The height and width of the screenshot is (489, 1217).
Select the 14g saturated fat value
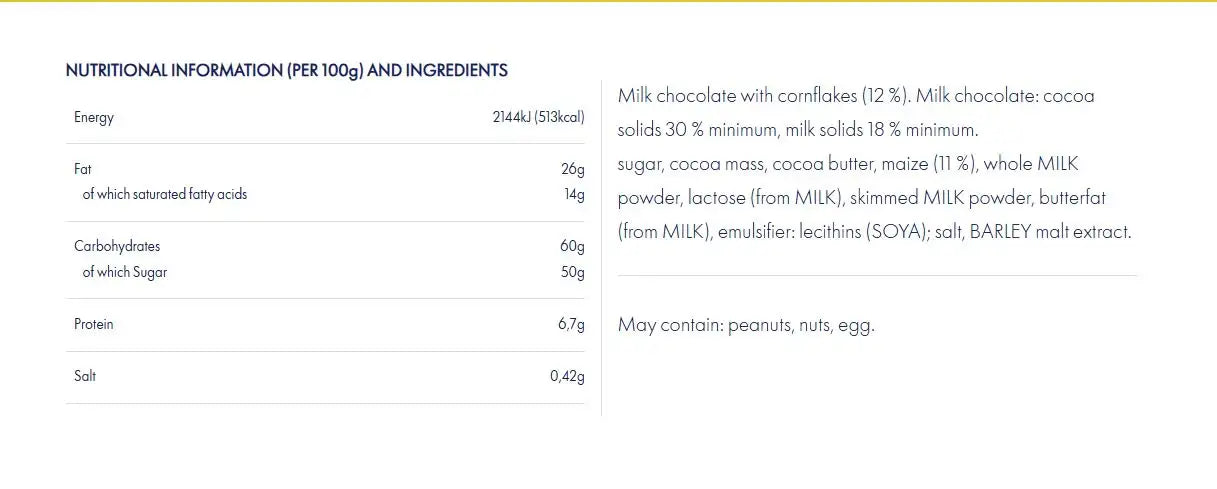574,194
